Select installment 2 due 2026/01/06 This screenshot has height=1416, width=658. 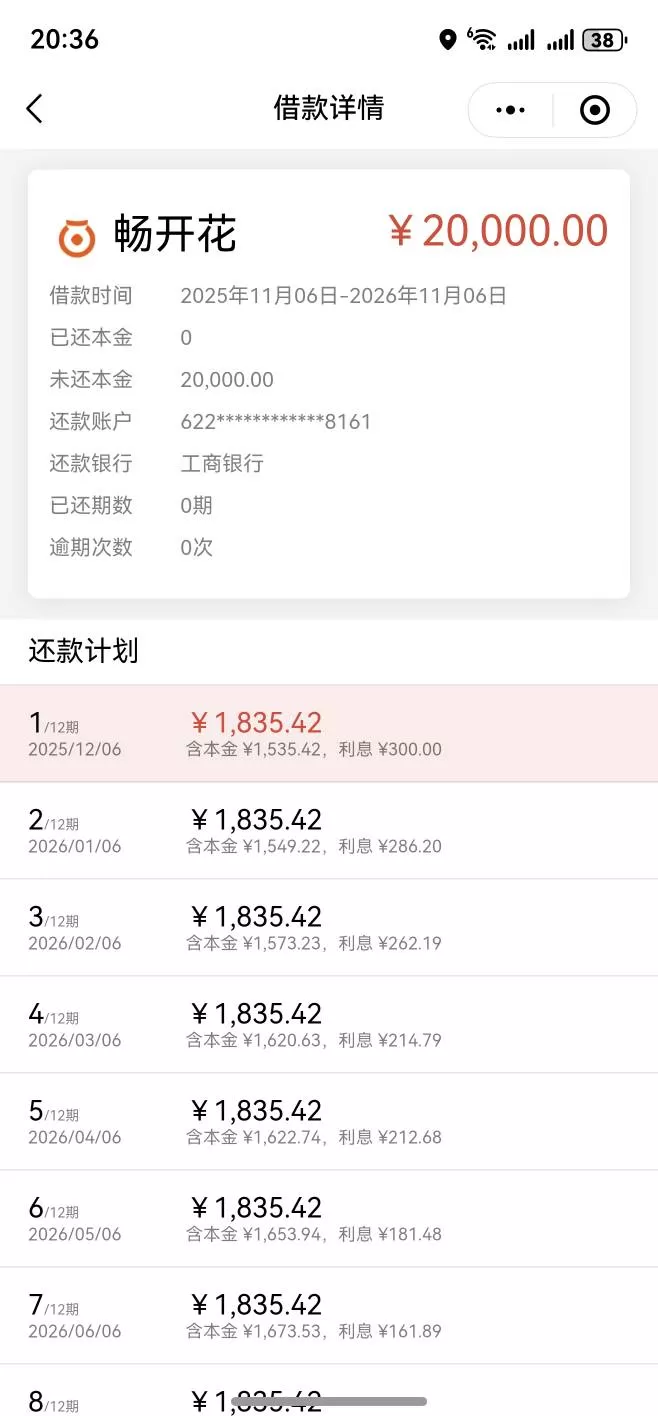coord(329,828)
